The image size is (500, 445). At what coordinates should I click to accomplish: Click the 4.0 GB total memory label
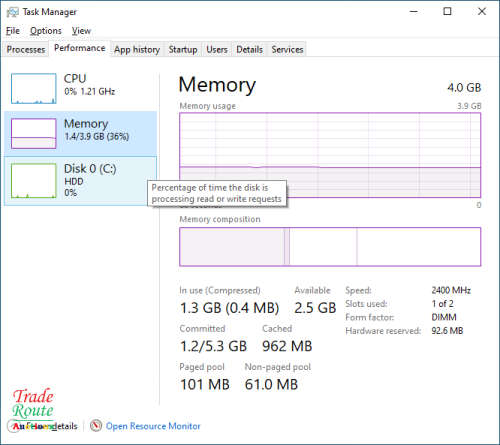coord(464,88)
